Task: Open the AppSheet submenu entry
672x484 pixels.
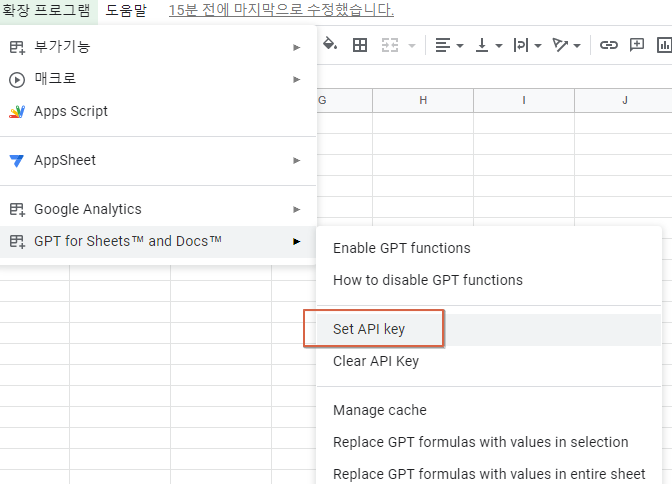Action: [x=158, y=160]
